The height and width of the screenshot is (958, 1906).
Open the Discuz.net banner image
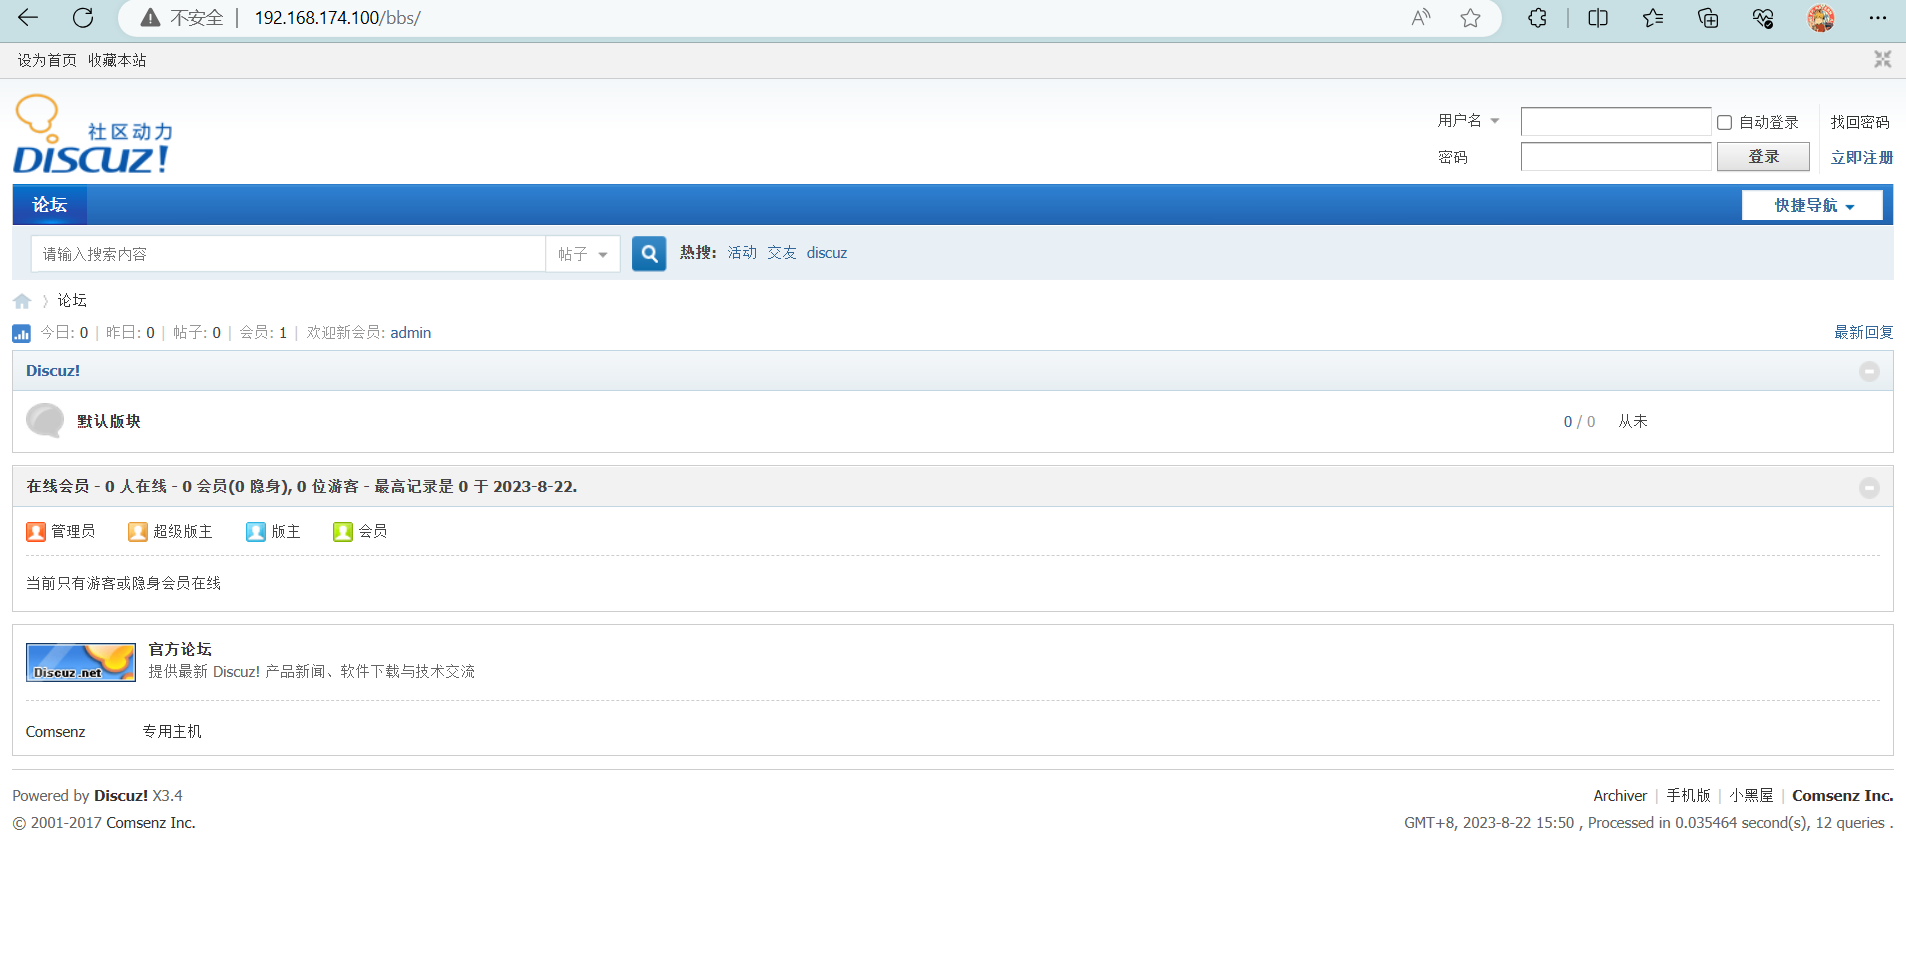[81, 662]
